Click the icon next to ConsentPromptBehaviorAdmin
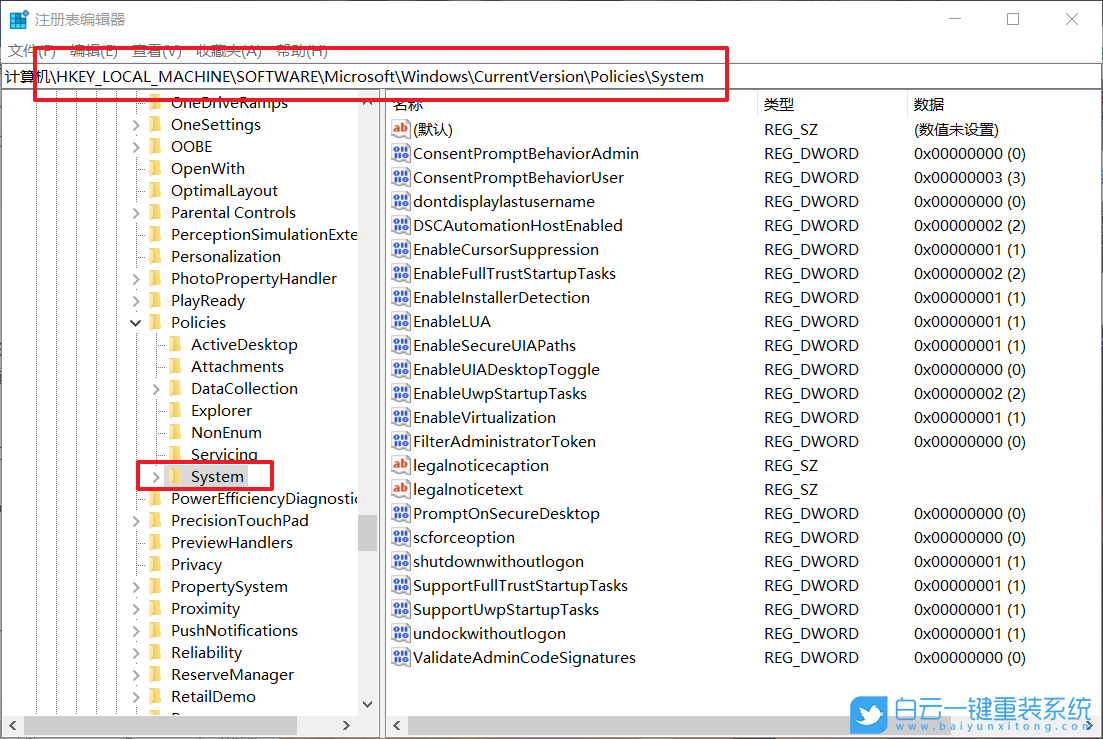1103x739 pixels. pos(401,154)
